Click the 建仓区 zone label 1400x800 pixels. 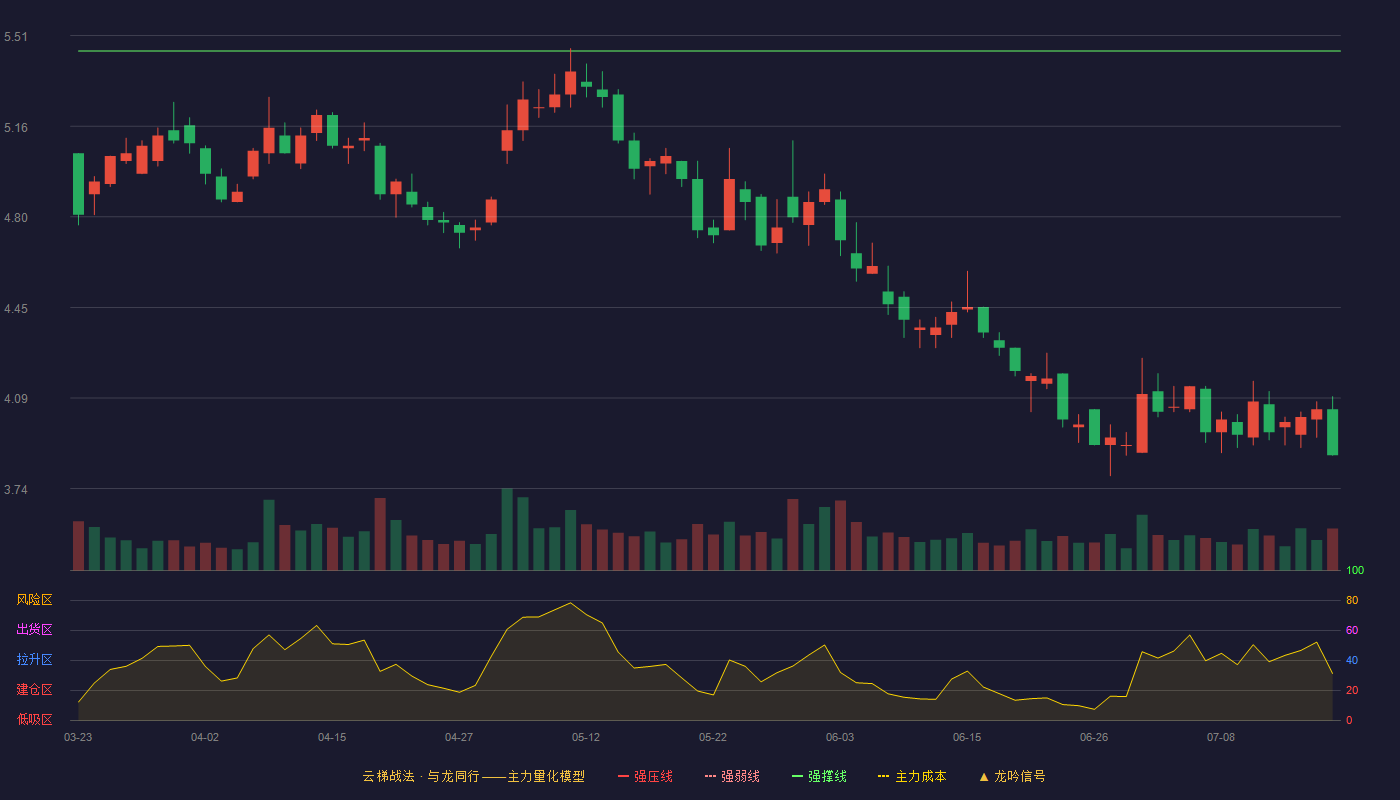pos(34,690)
